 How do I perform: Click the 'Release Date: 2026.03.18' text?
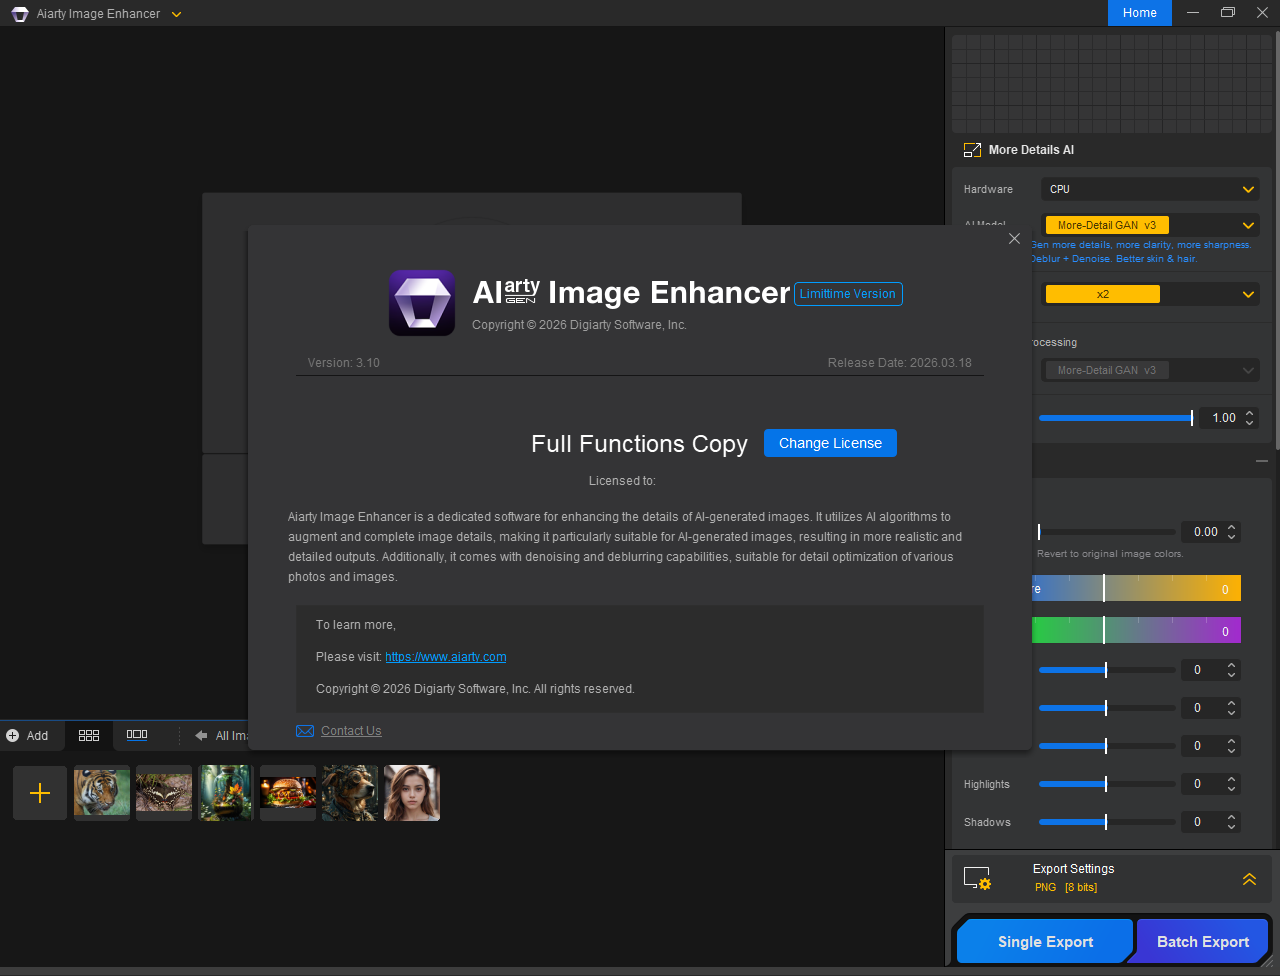[900, 363]
